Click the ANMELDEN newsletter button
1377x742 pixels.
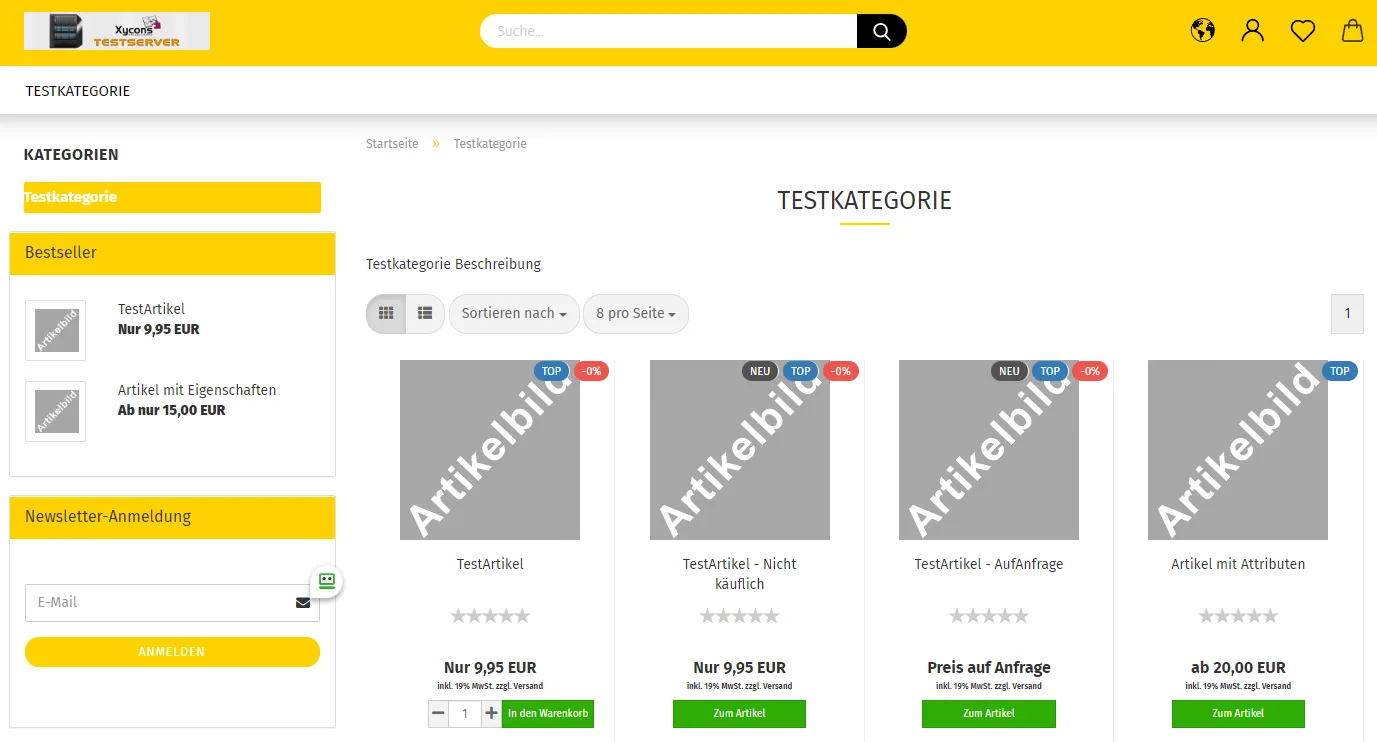tap(172, 652)
